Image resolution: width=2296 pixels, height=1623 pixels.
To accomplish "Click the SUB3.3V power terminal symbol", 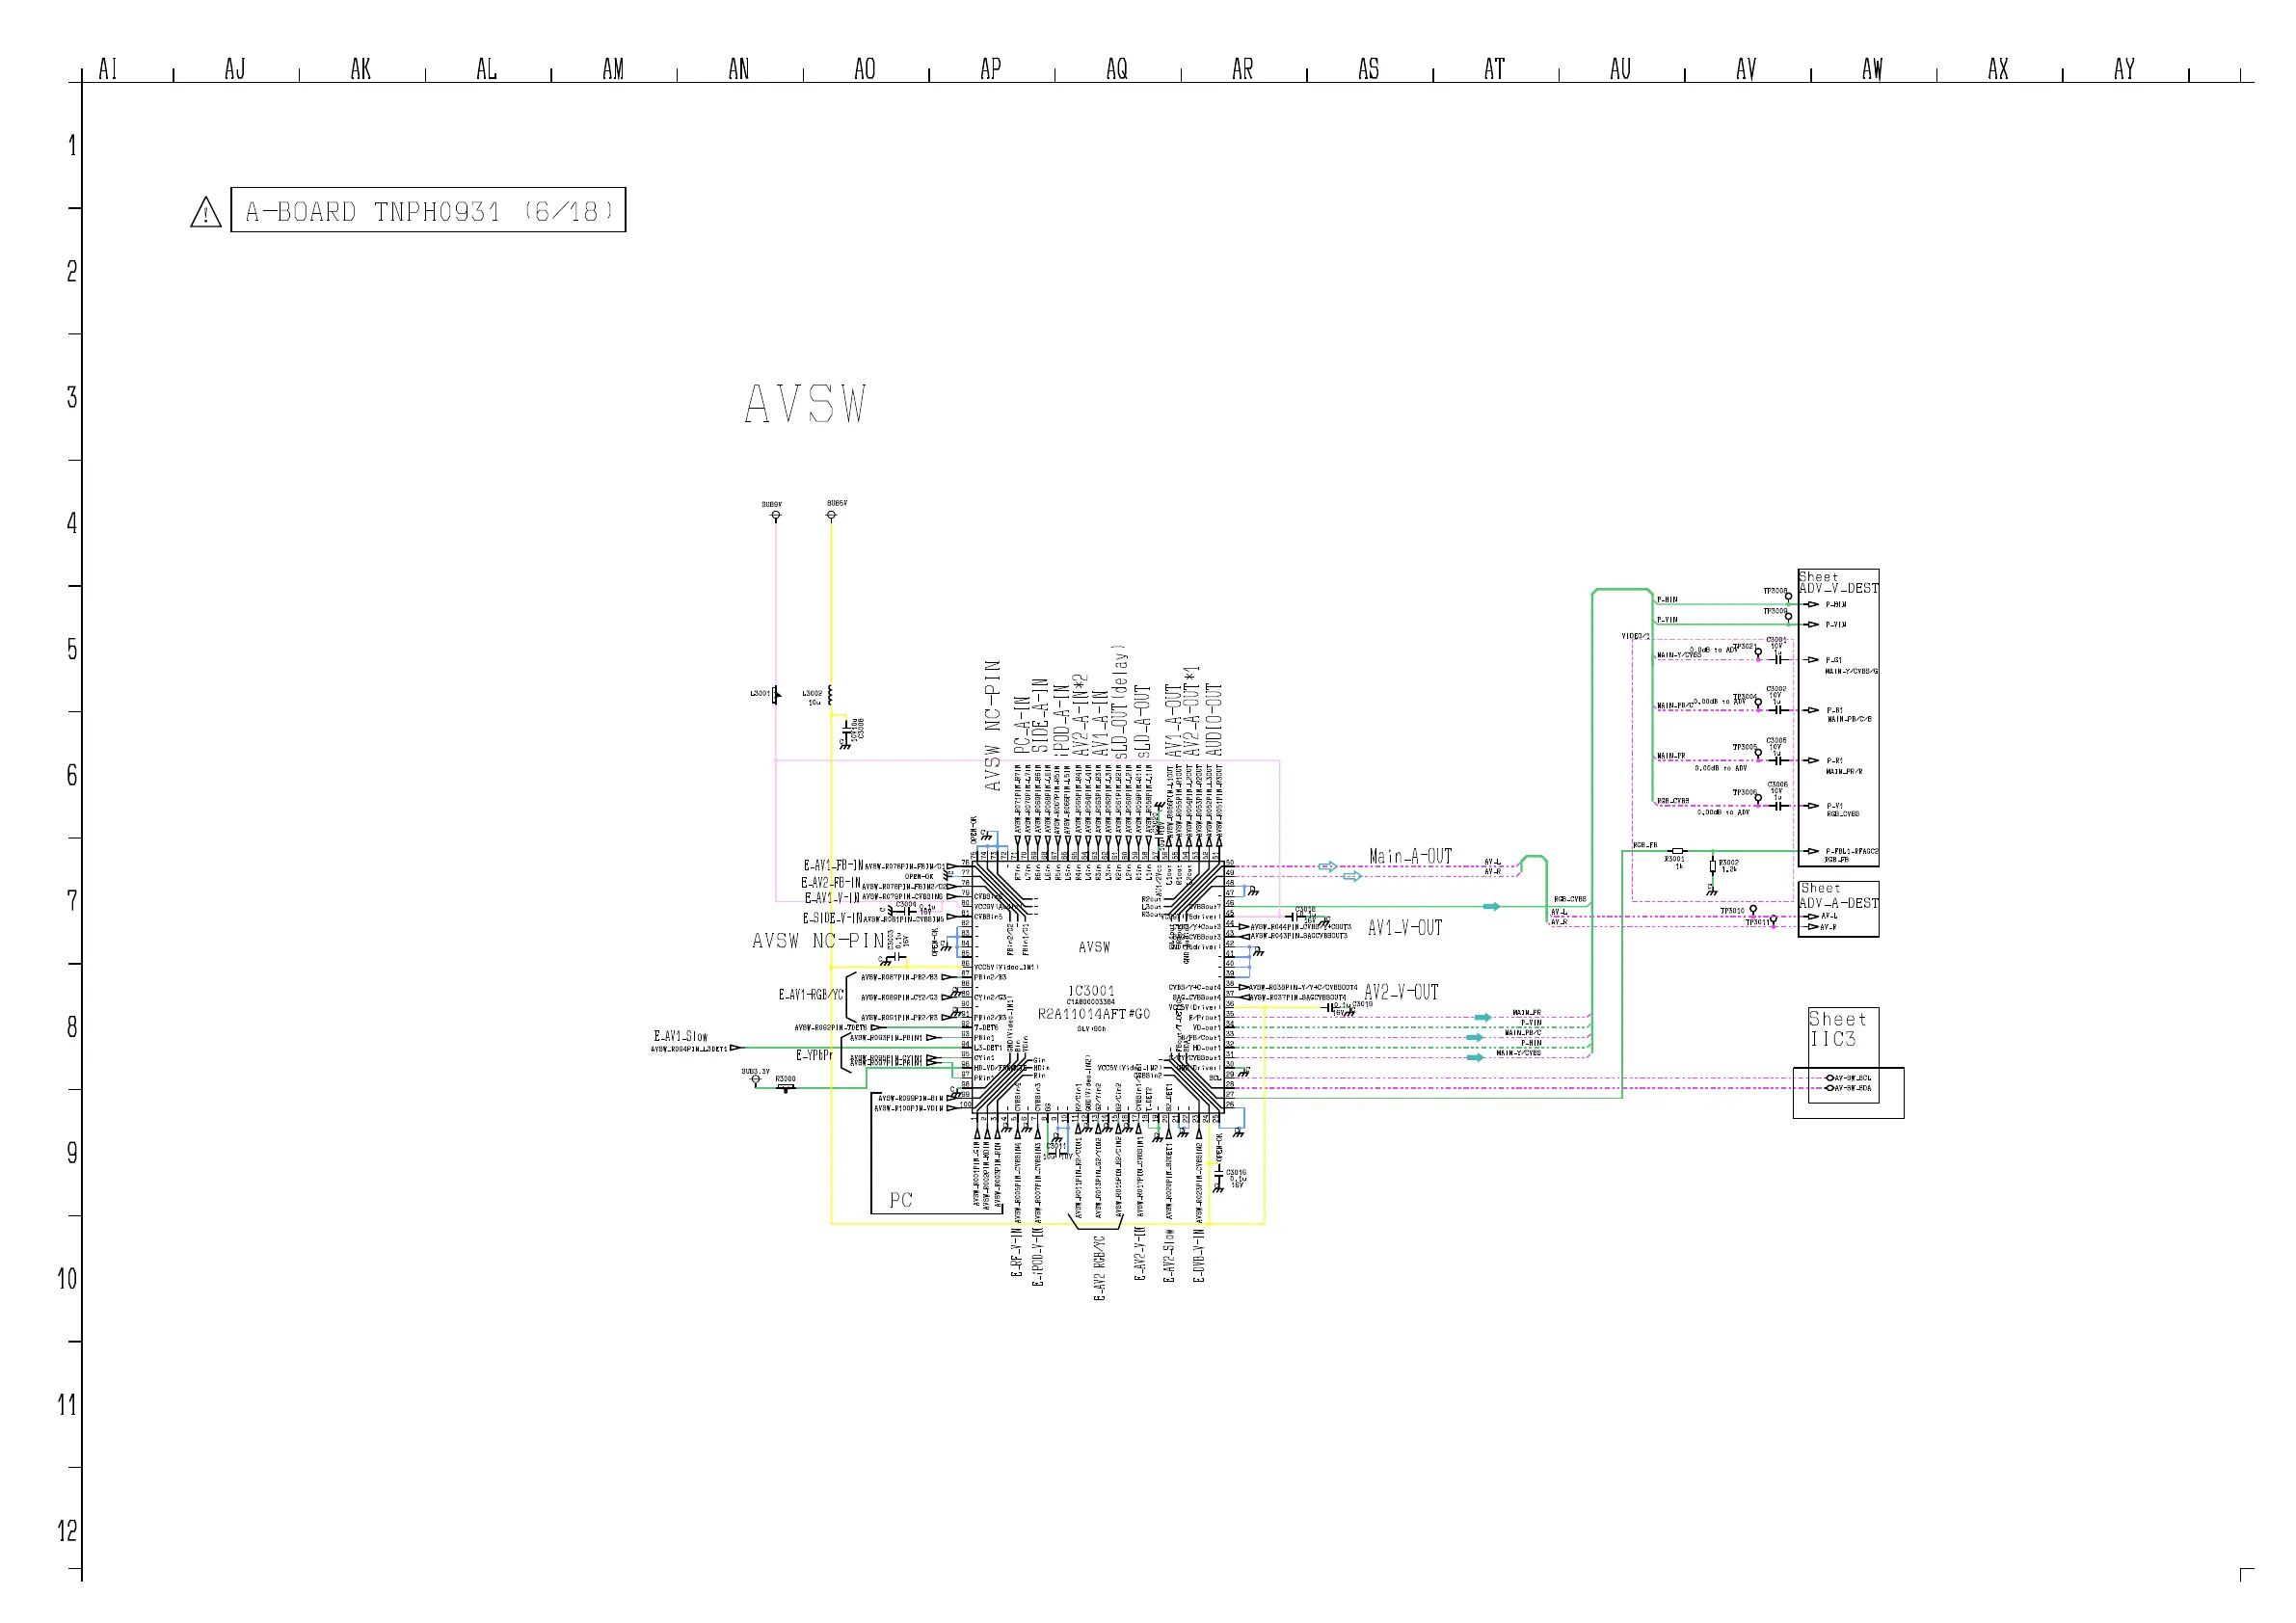I will 756,1080.
